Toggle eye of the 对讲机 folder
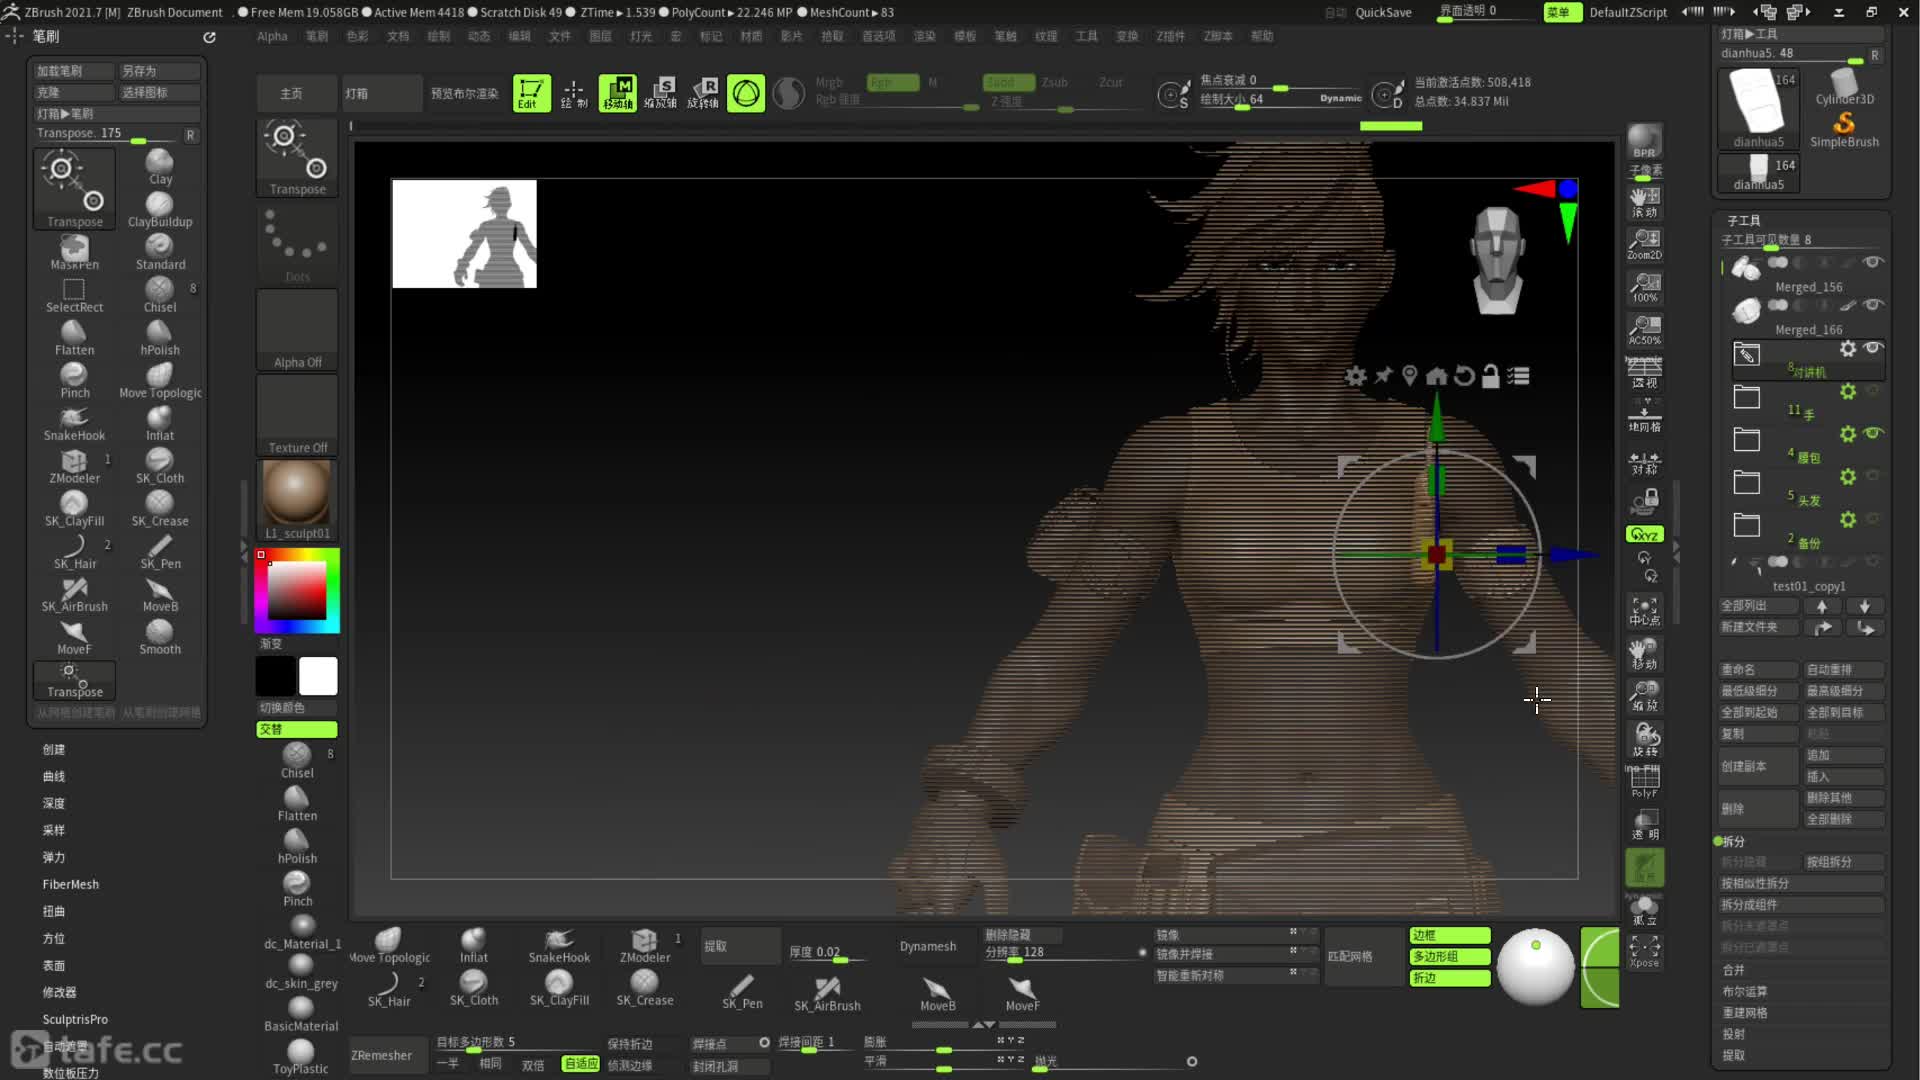 pyautogui.click(x=1872, y=348)
